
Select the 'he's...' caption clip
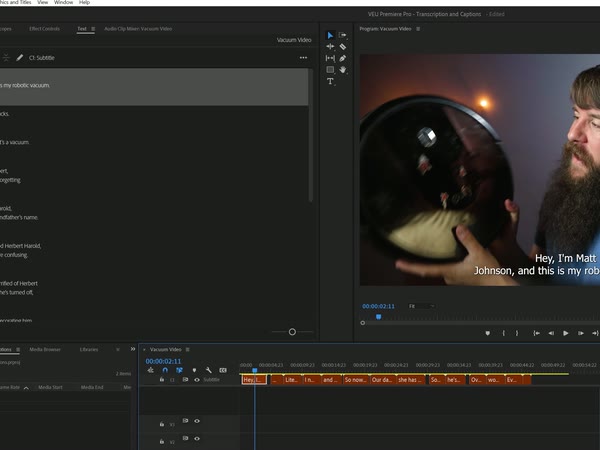455,380
